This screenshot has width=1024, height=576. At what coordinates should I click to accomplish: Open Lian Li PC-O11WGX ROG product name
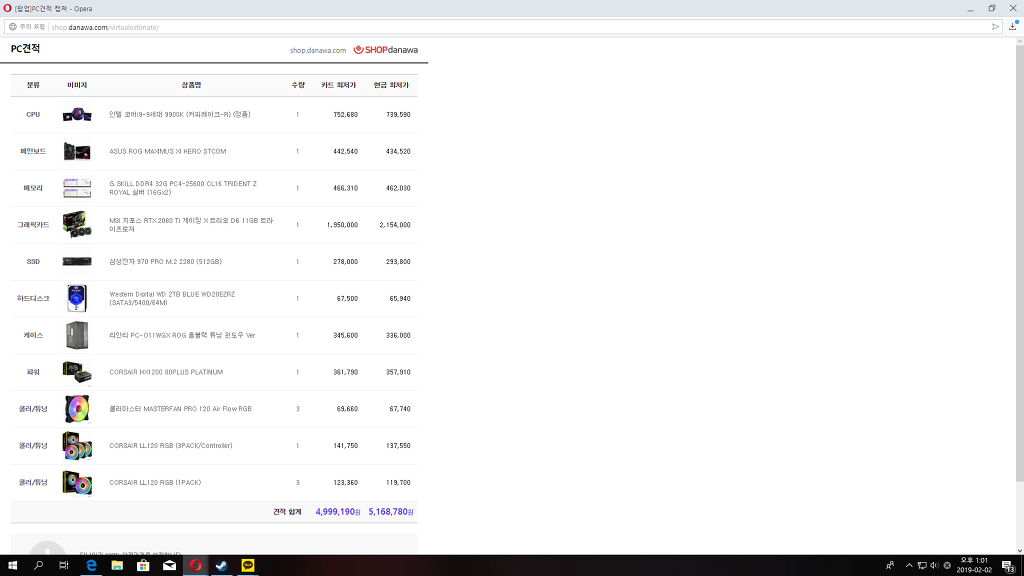182,336
